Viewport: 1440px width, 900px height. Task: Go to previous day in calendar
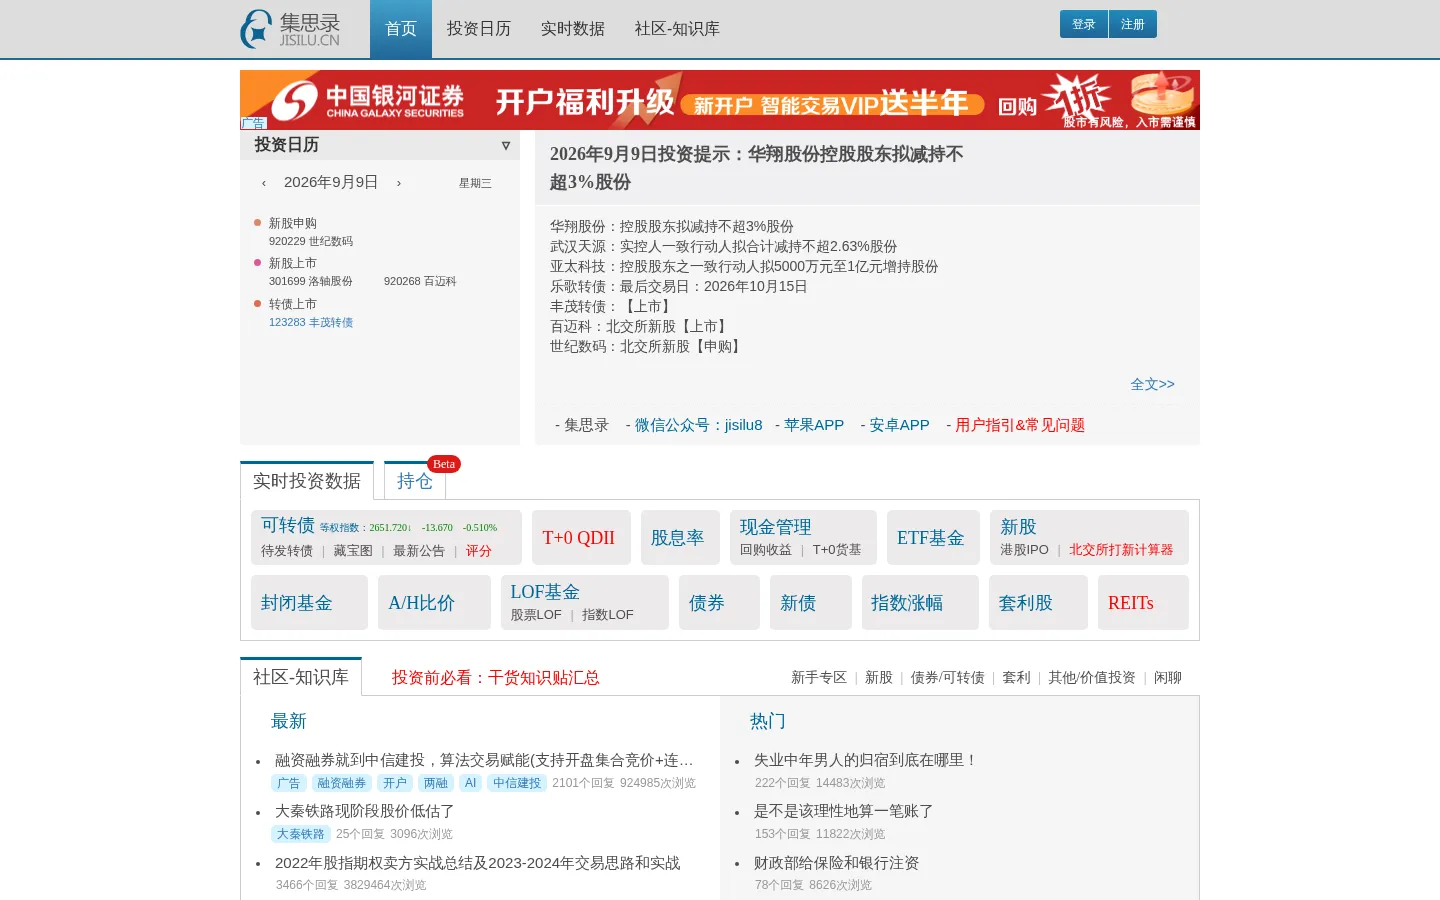coord(264,183)
